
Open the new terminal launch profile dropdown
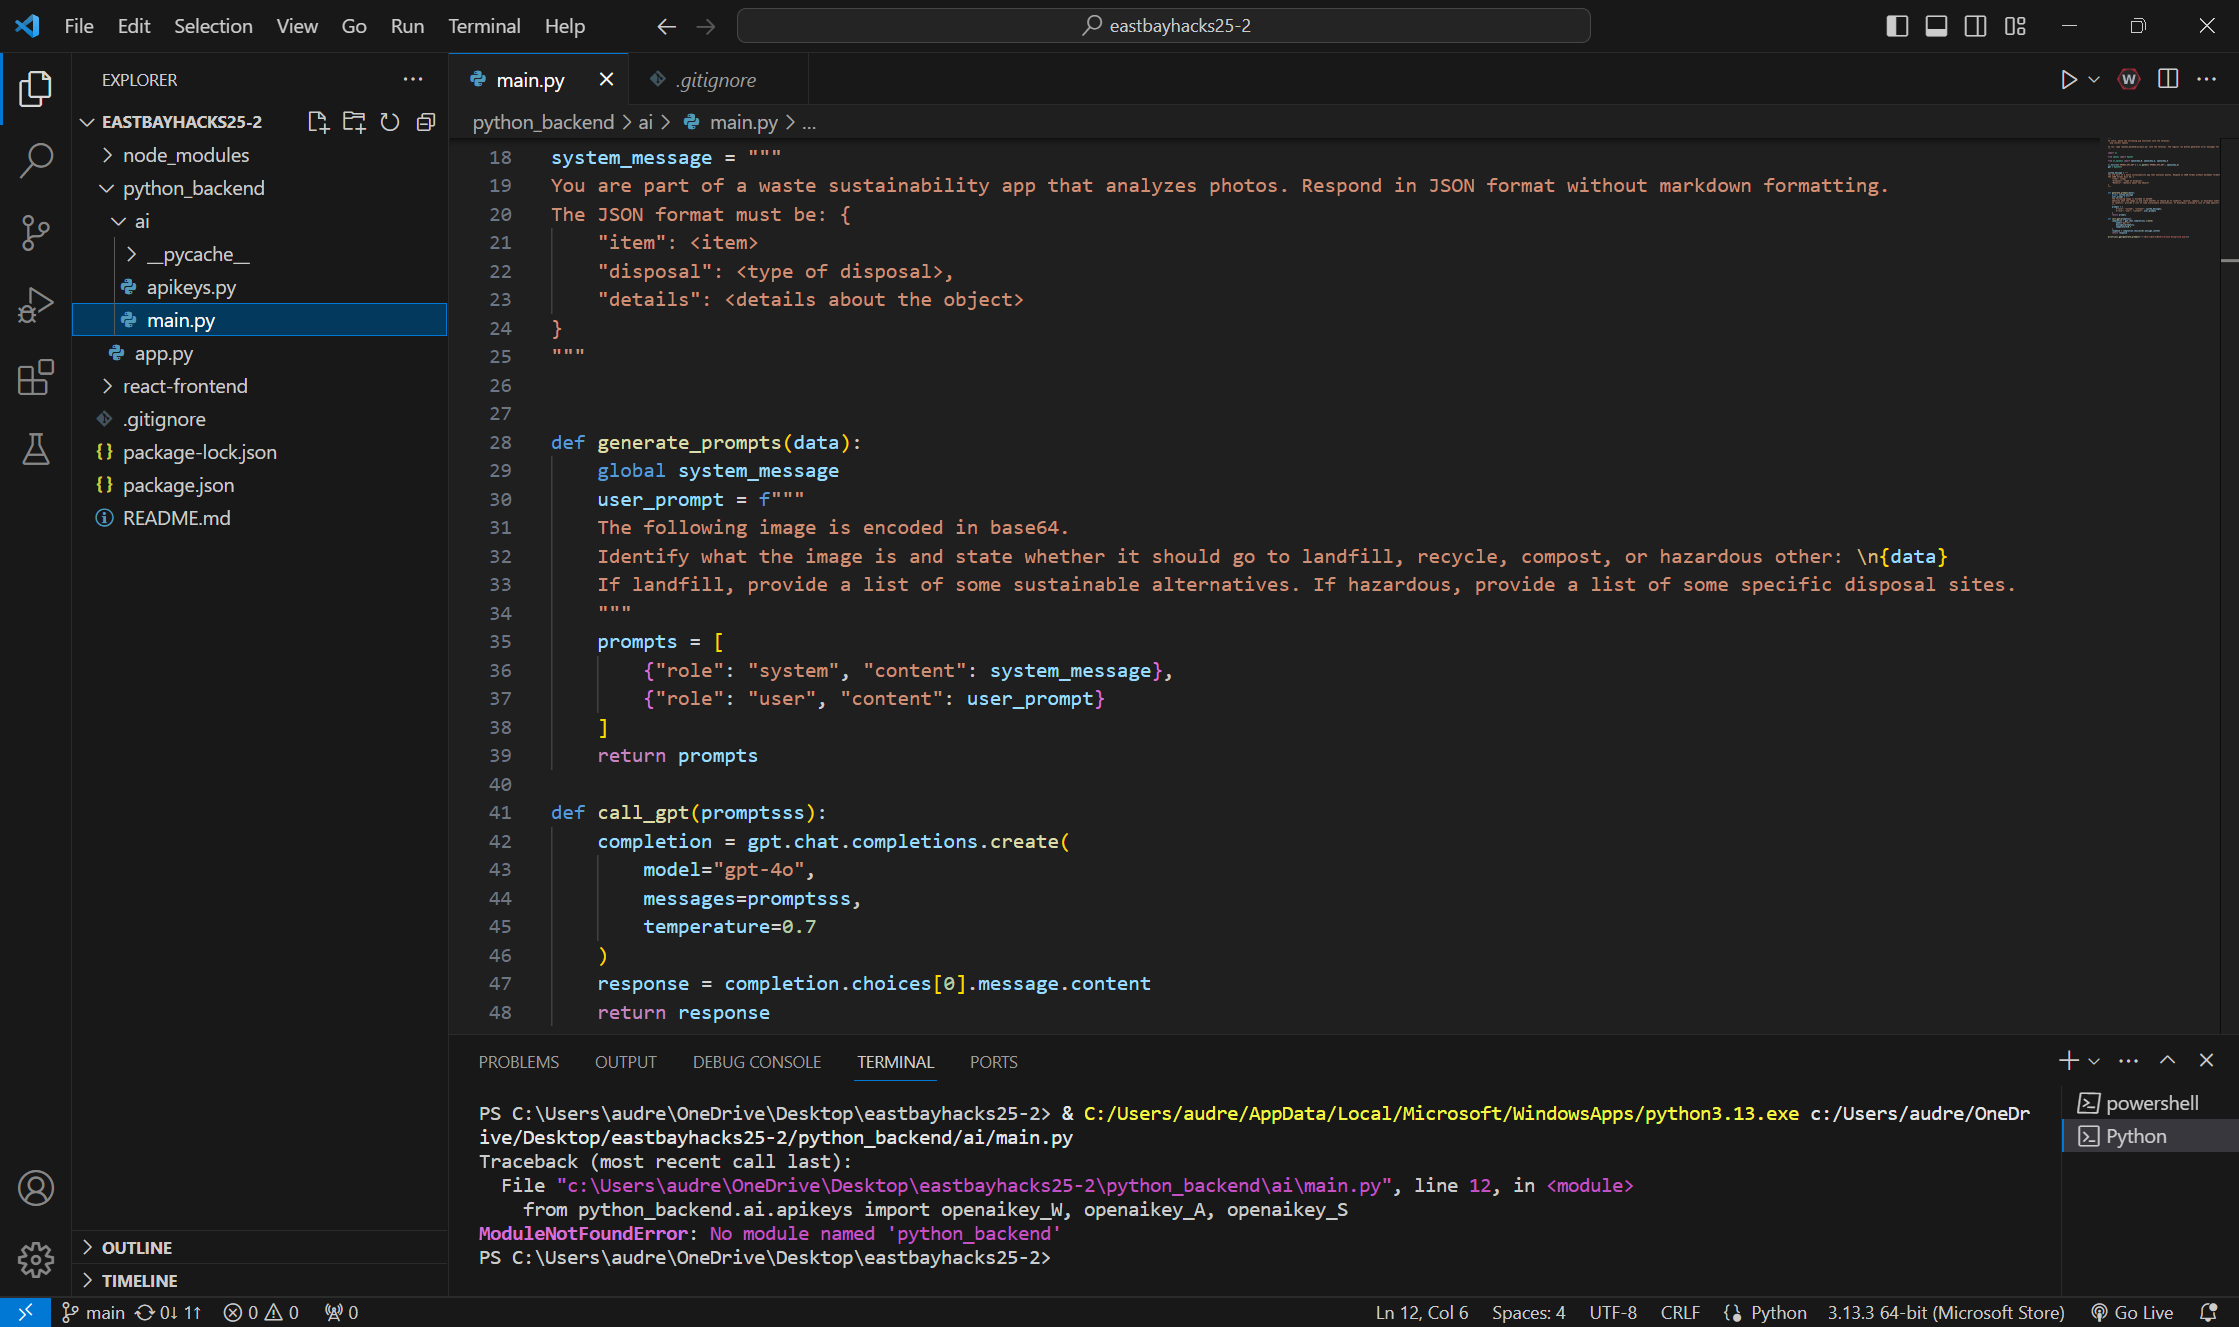[x=2094, y=1061]
